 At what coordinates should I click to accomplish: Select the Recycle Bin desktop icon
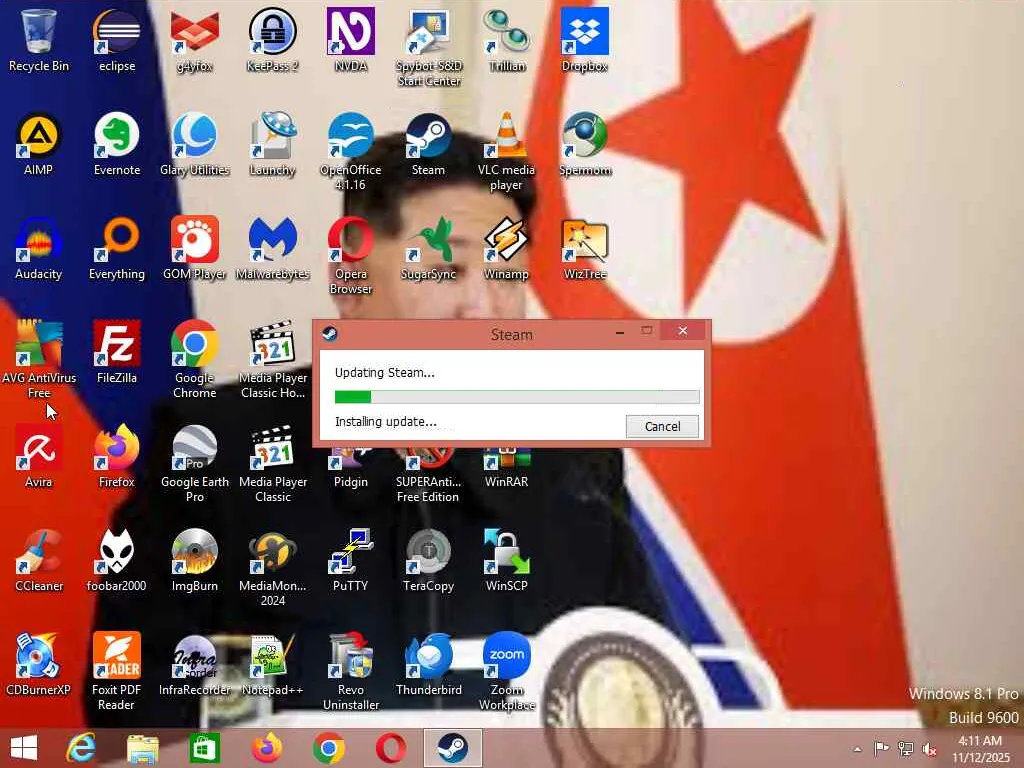click(x=39, y=39)
